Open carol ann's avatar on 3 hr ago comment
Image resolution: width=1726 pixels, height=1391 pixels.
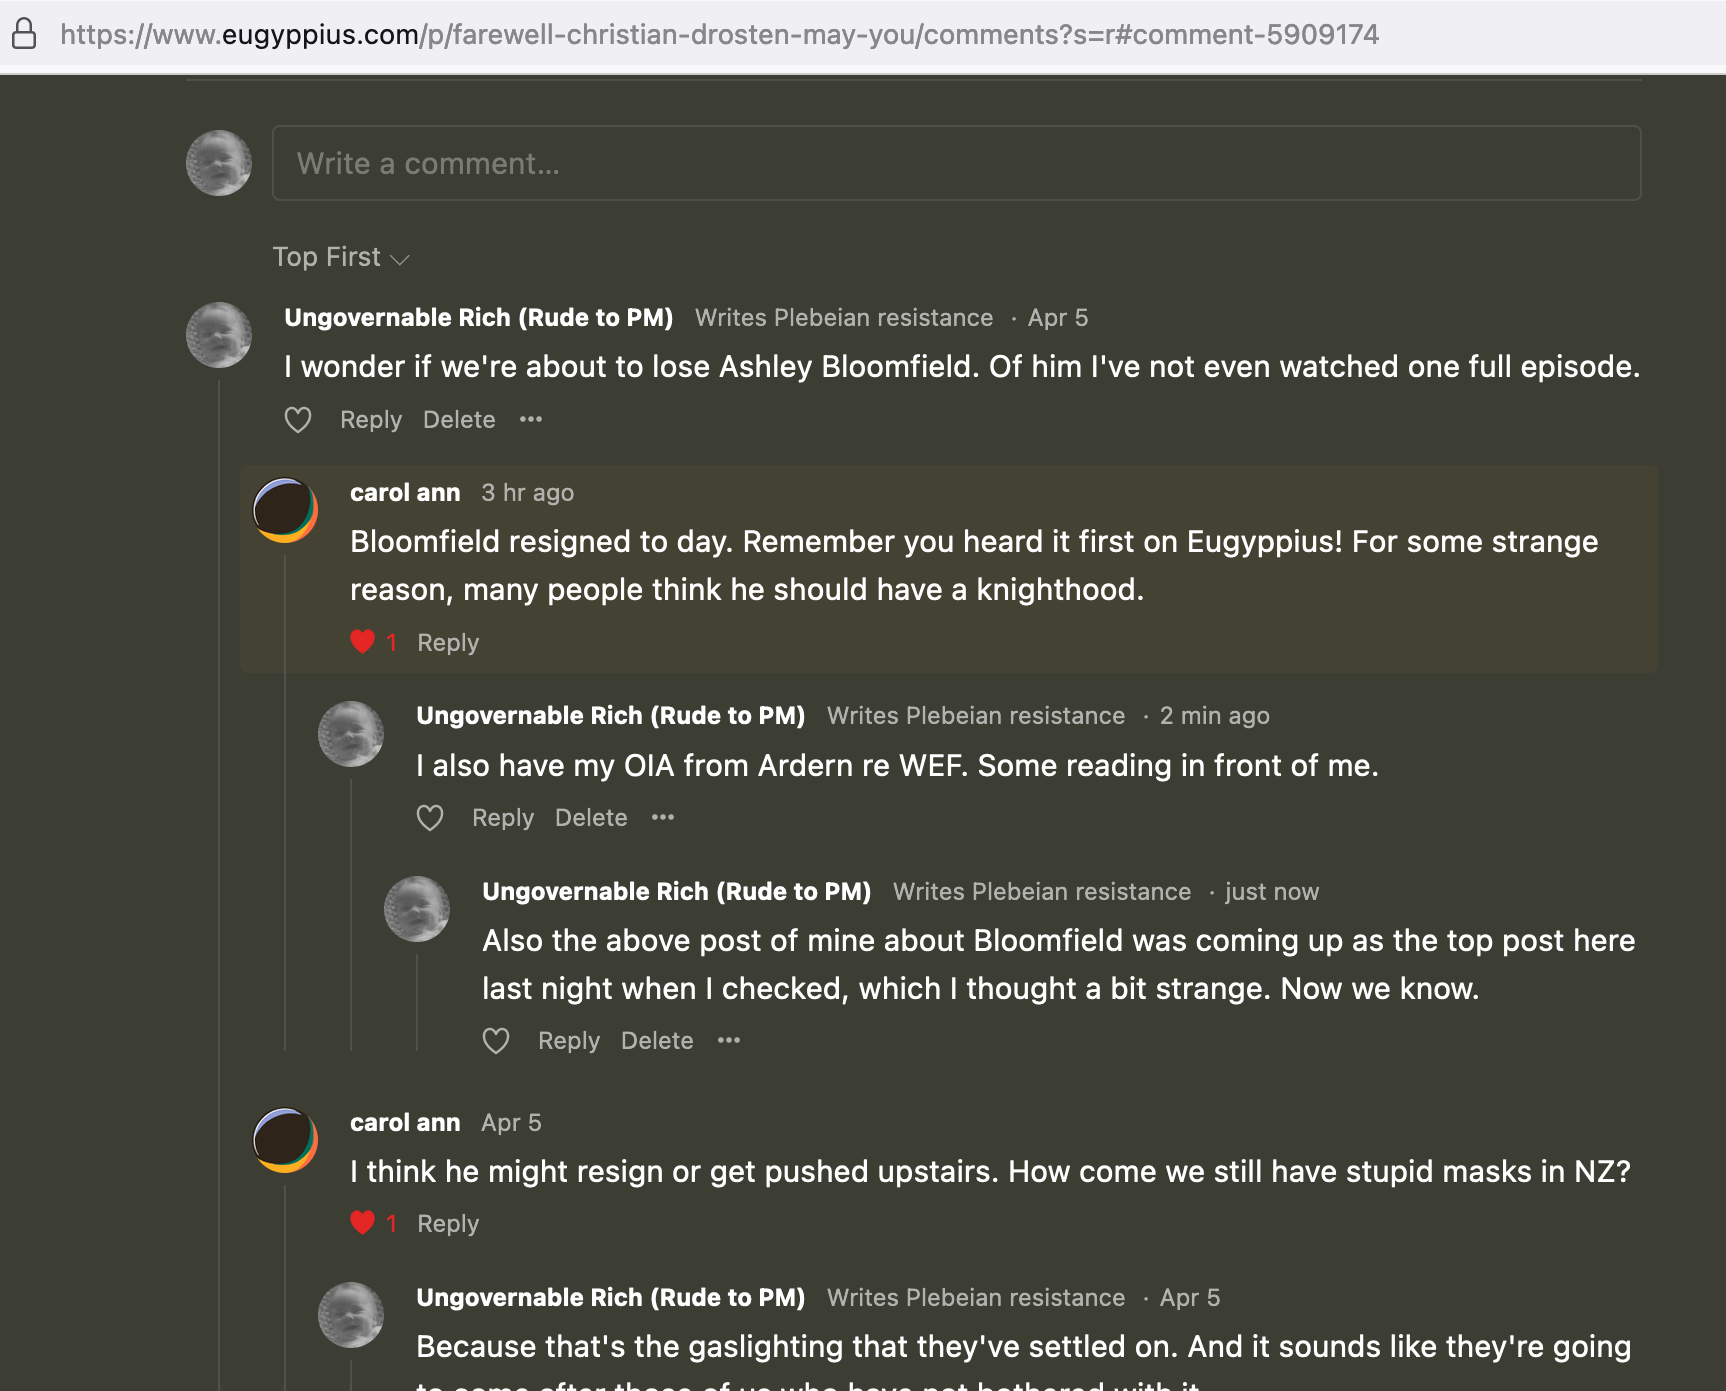click(285, 510)
